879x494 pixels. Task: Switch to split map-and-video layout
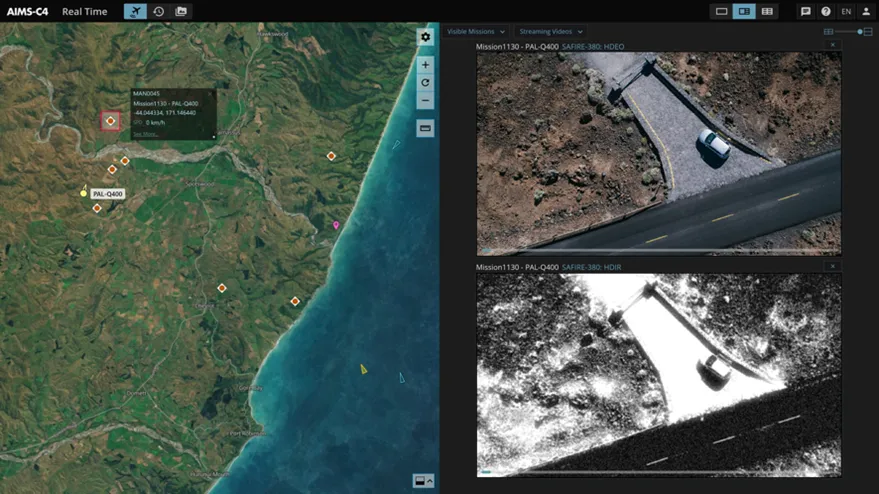pyautogui.click(x=744, y=11)
